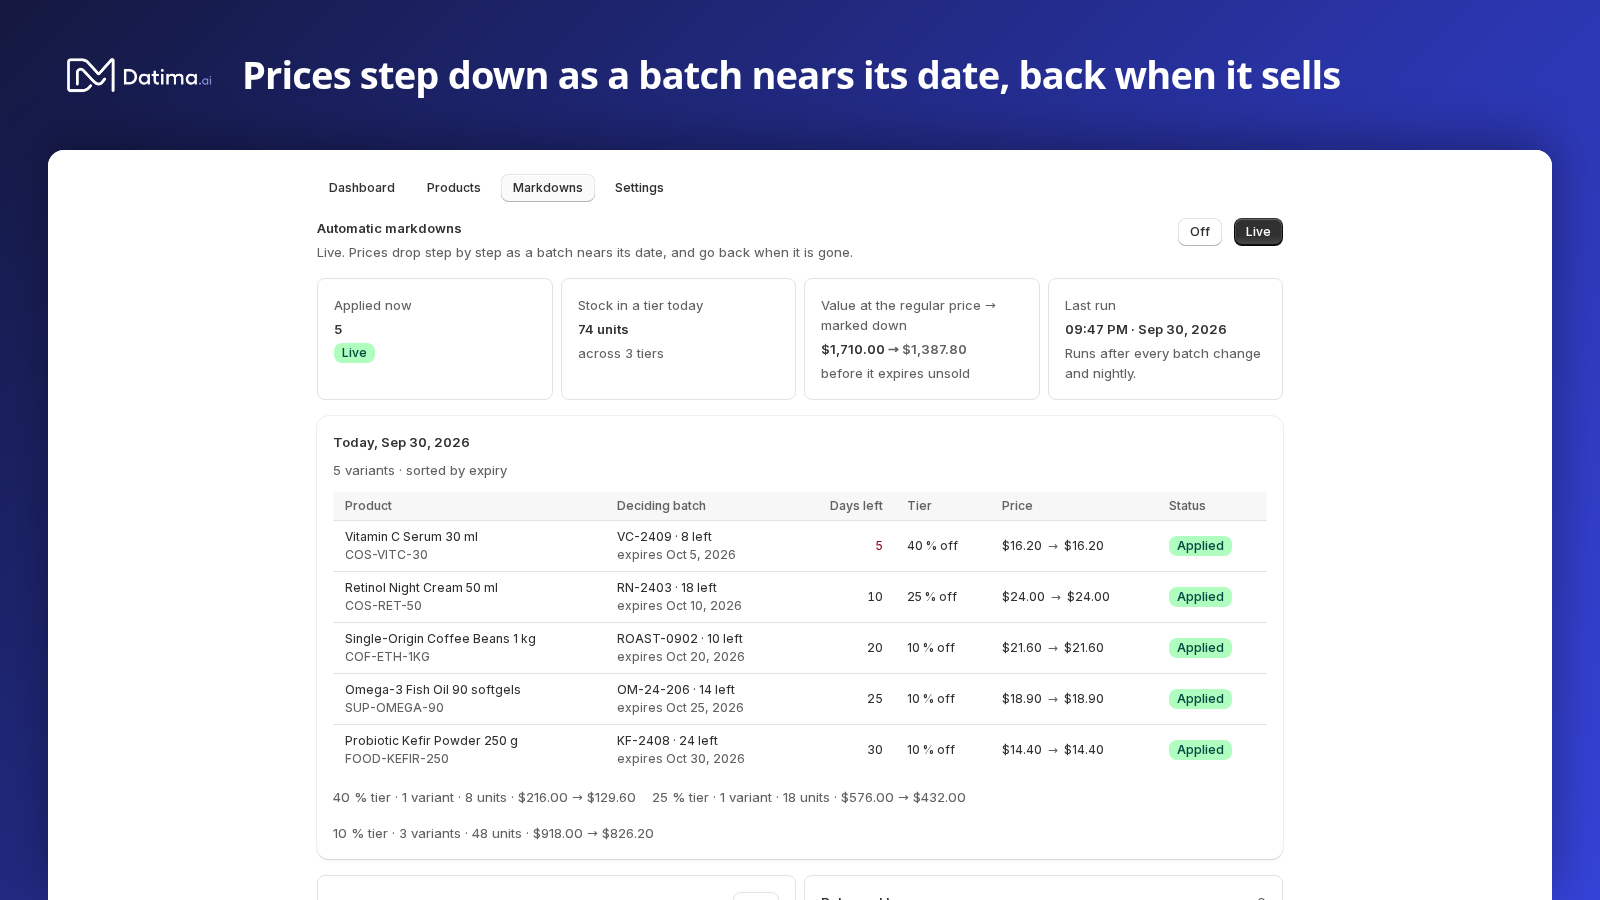
Task: Click the 25 % tier summary line
Action: pos(809,798)
